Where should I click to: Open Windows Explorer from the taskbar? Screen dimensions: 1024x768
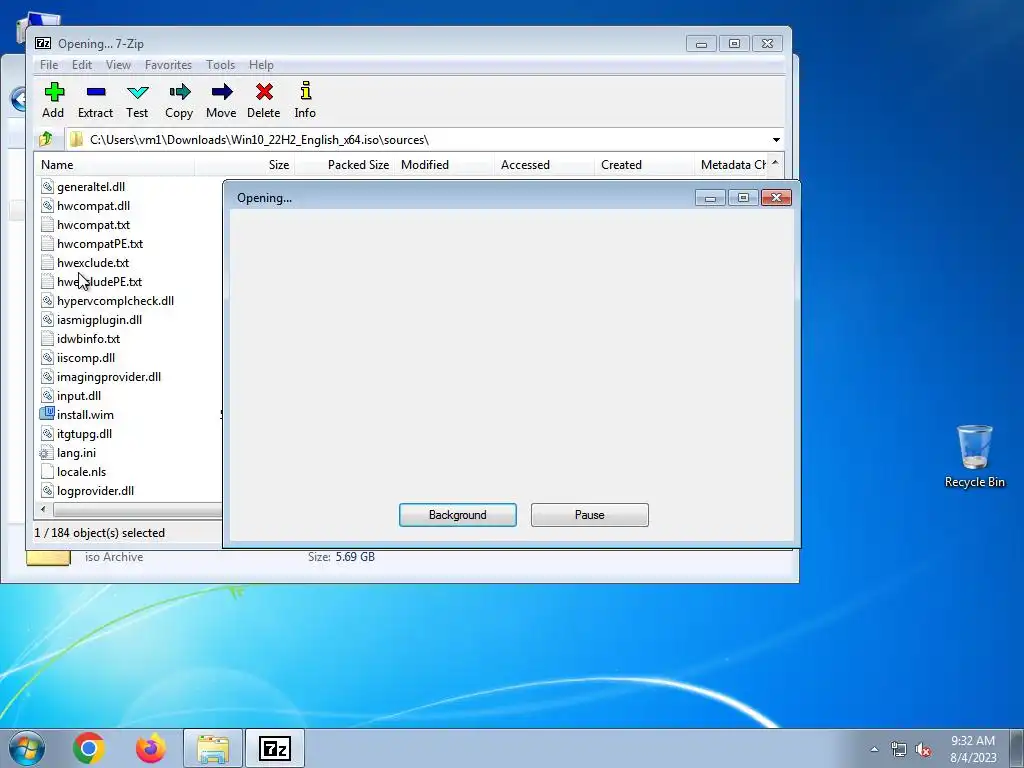(213, 748)
